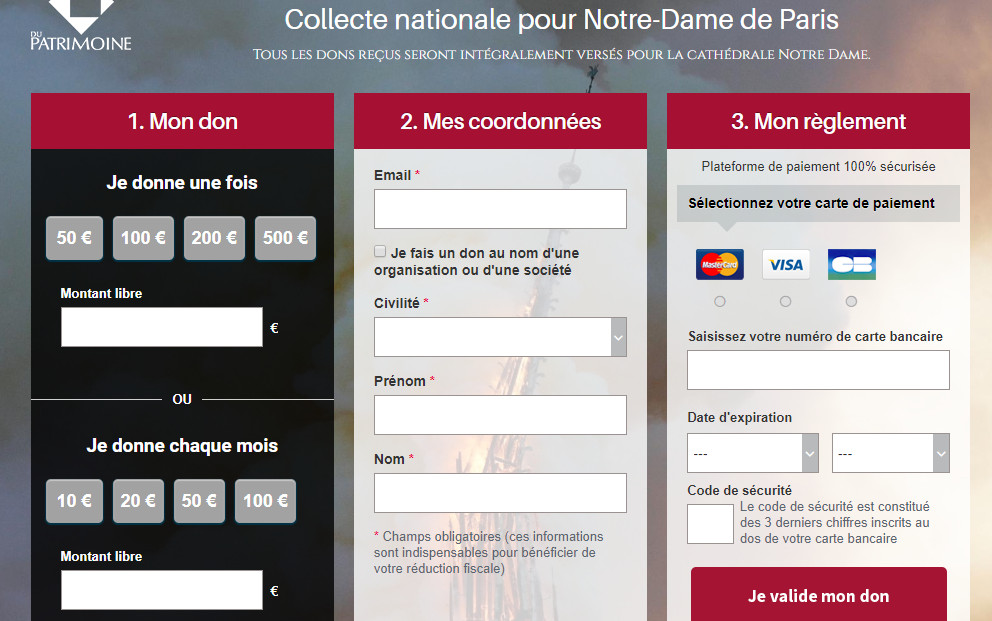Open the expiration month dropdown
Screen dimensions: 992x621
tap(753, 453)
